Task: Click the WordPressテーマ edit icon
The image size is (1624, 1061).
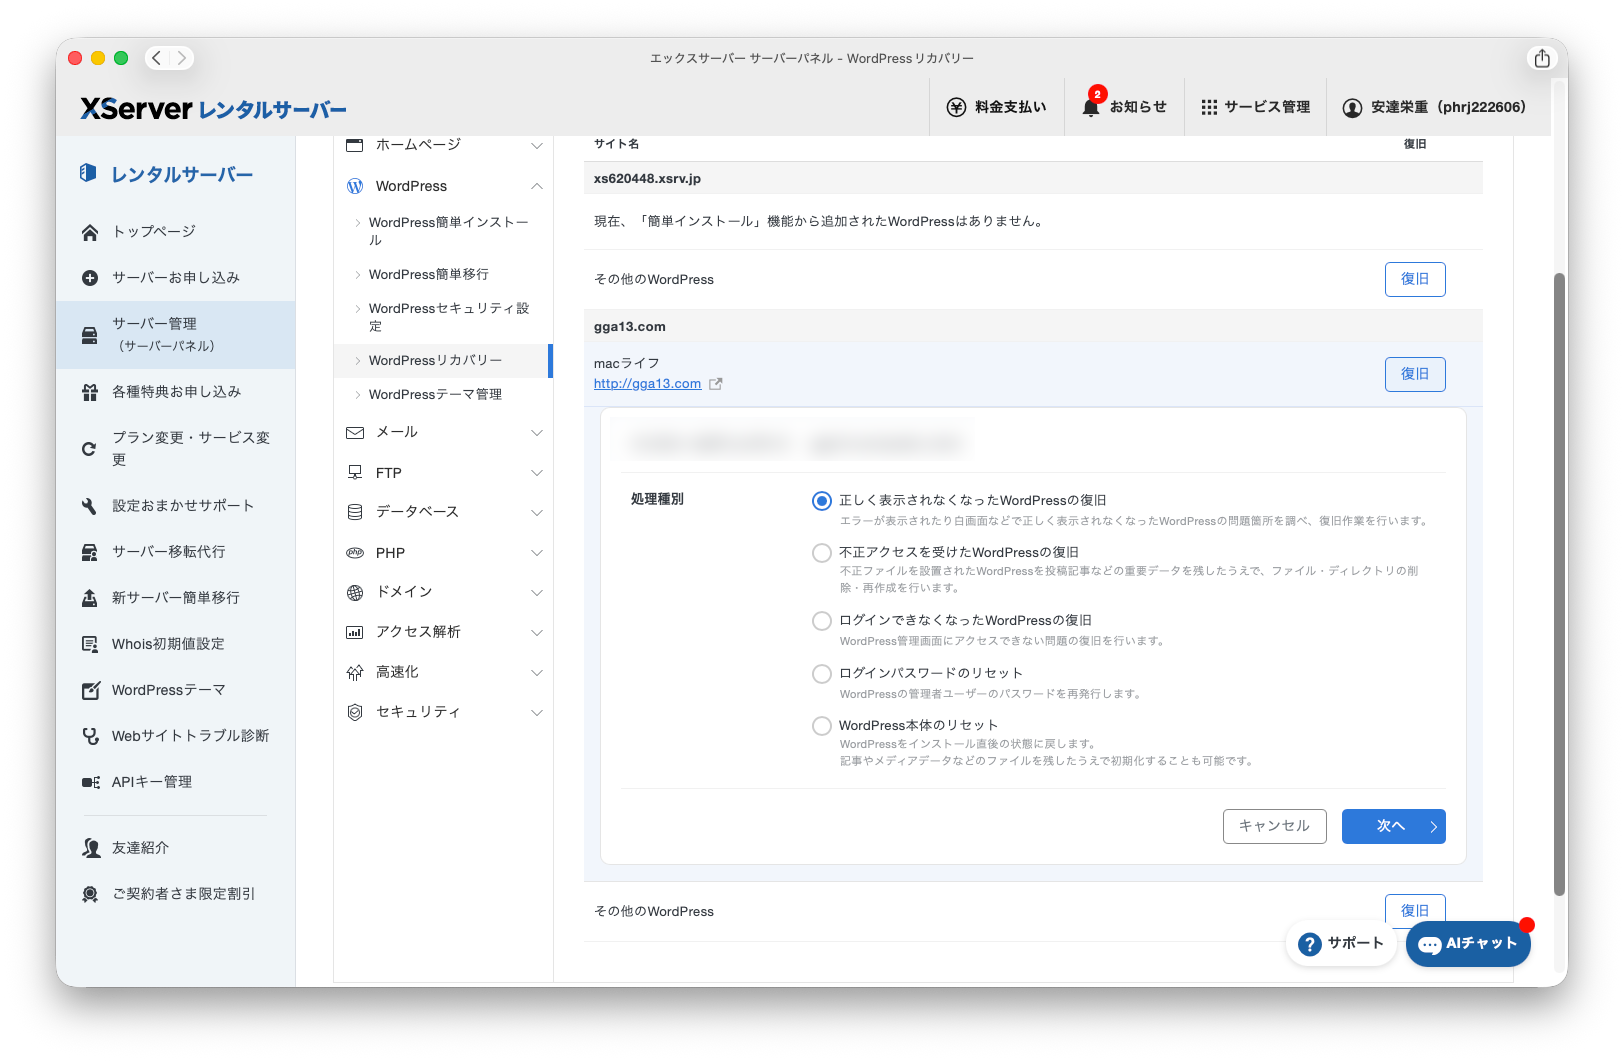Action: [x=90, y=690]
